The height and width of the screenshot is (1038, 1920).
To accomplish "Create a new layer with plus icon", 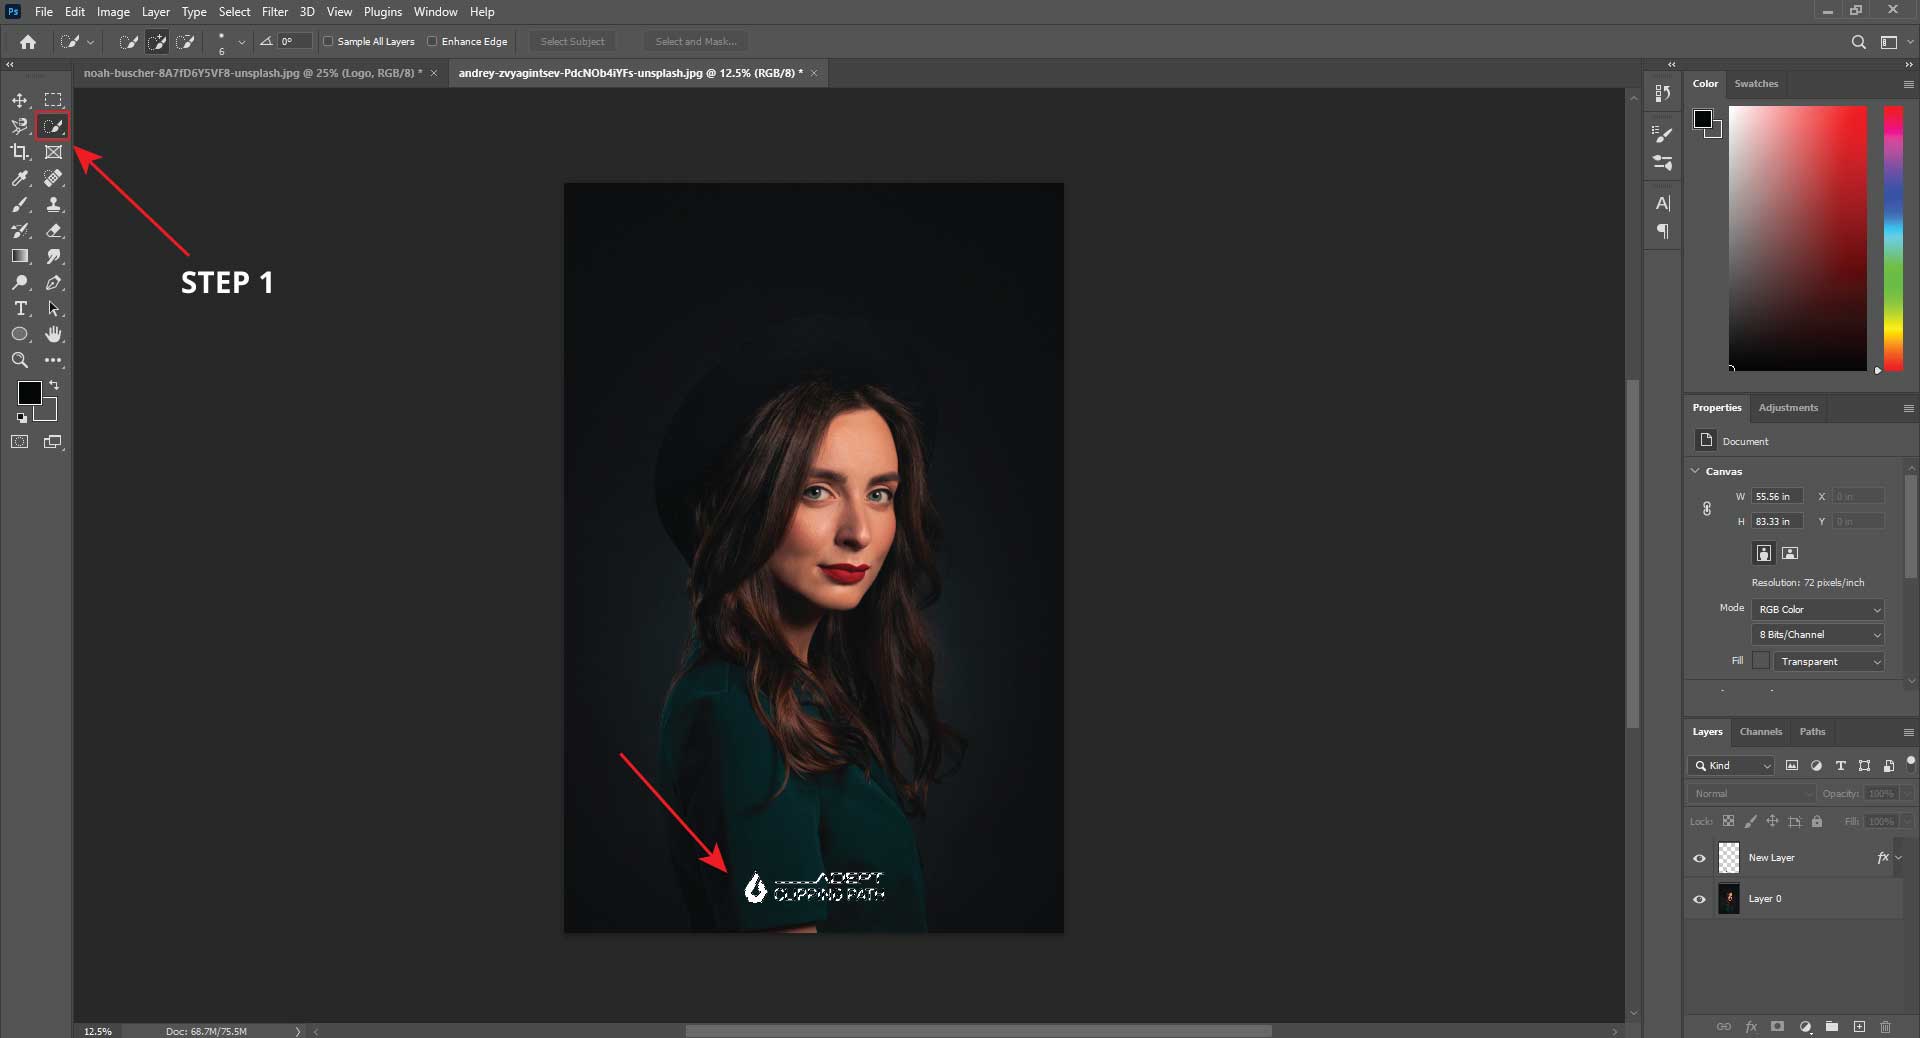I will point(1859,1027).
